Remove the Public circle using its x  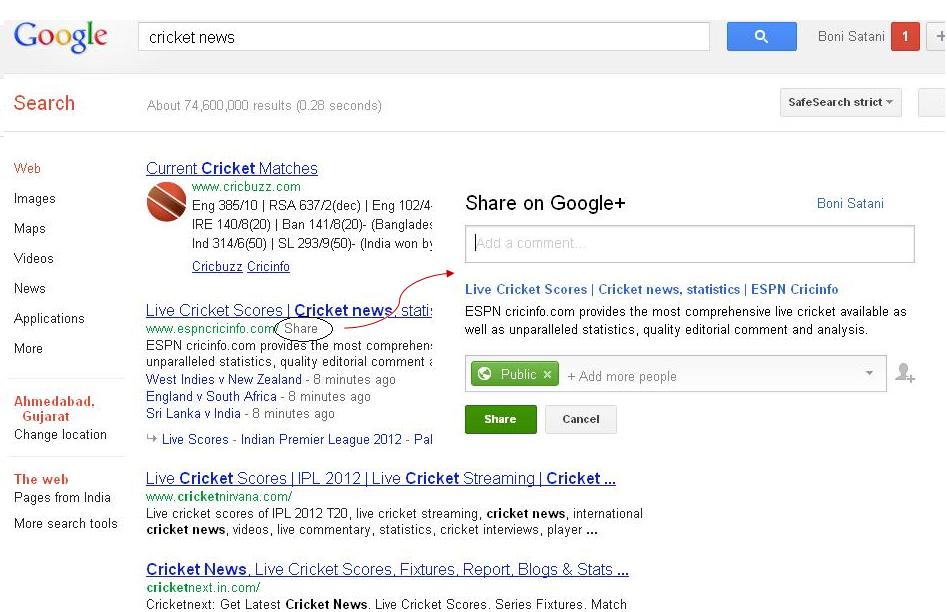pyautogui.click(x=547, y=375)
